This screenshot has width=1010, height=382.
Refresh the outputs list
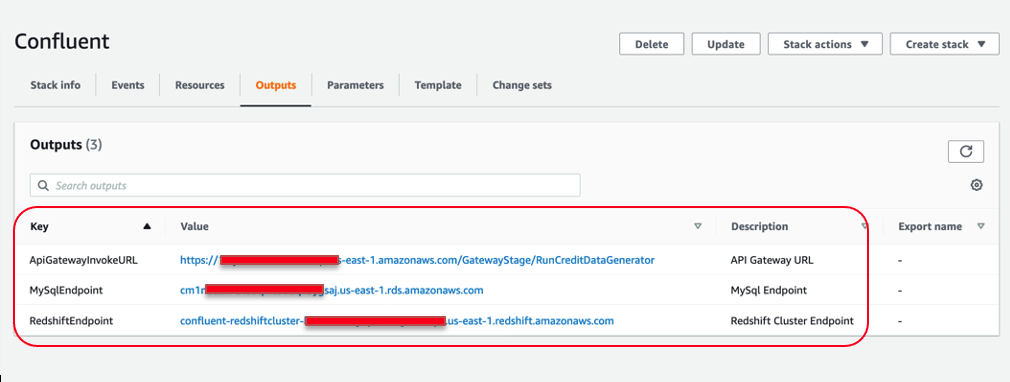point(966,151)
